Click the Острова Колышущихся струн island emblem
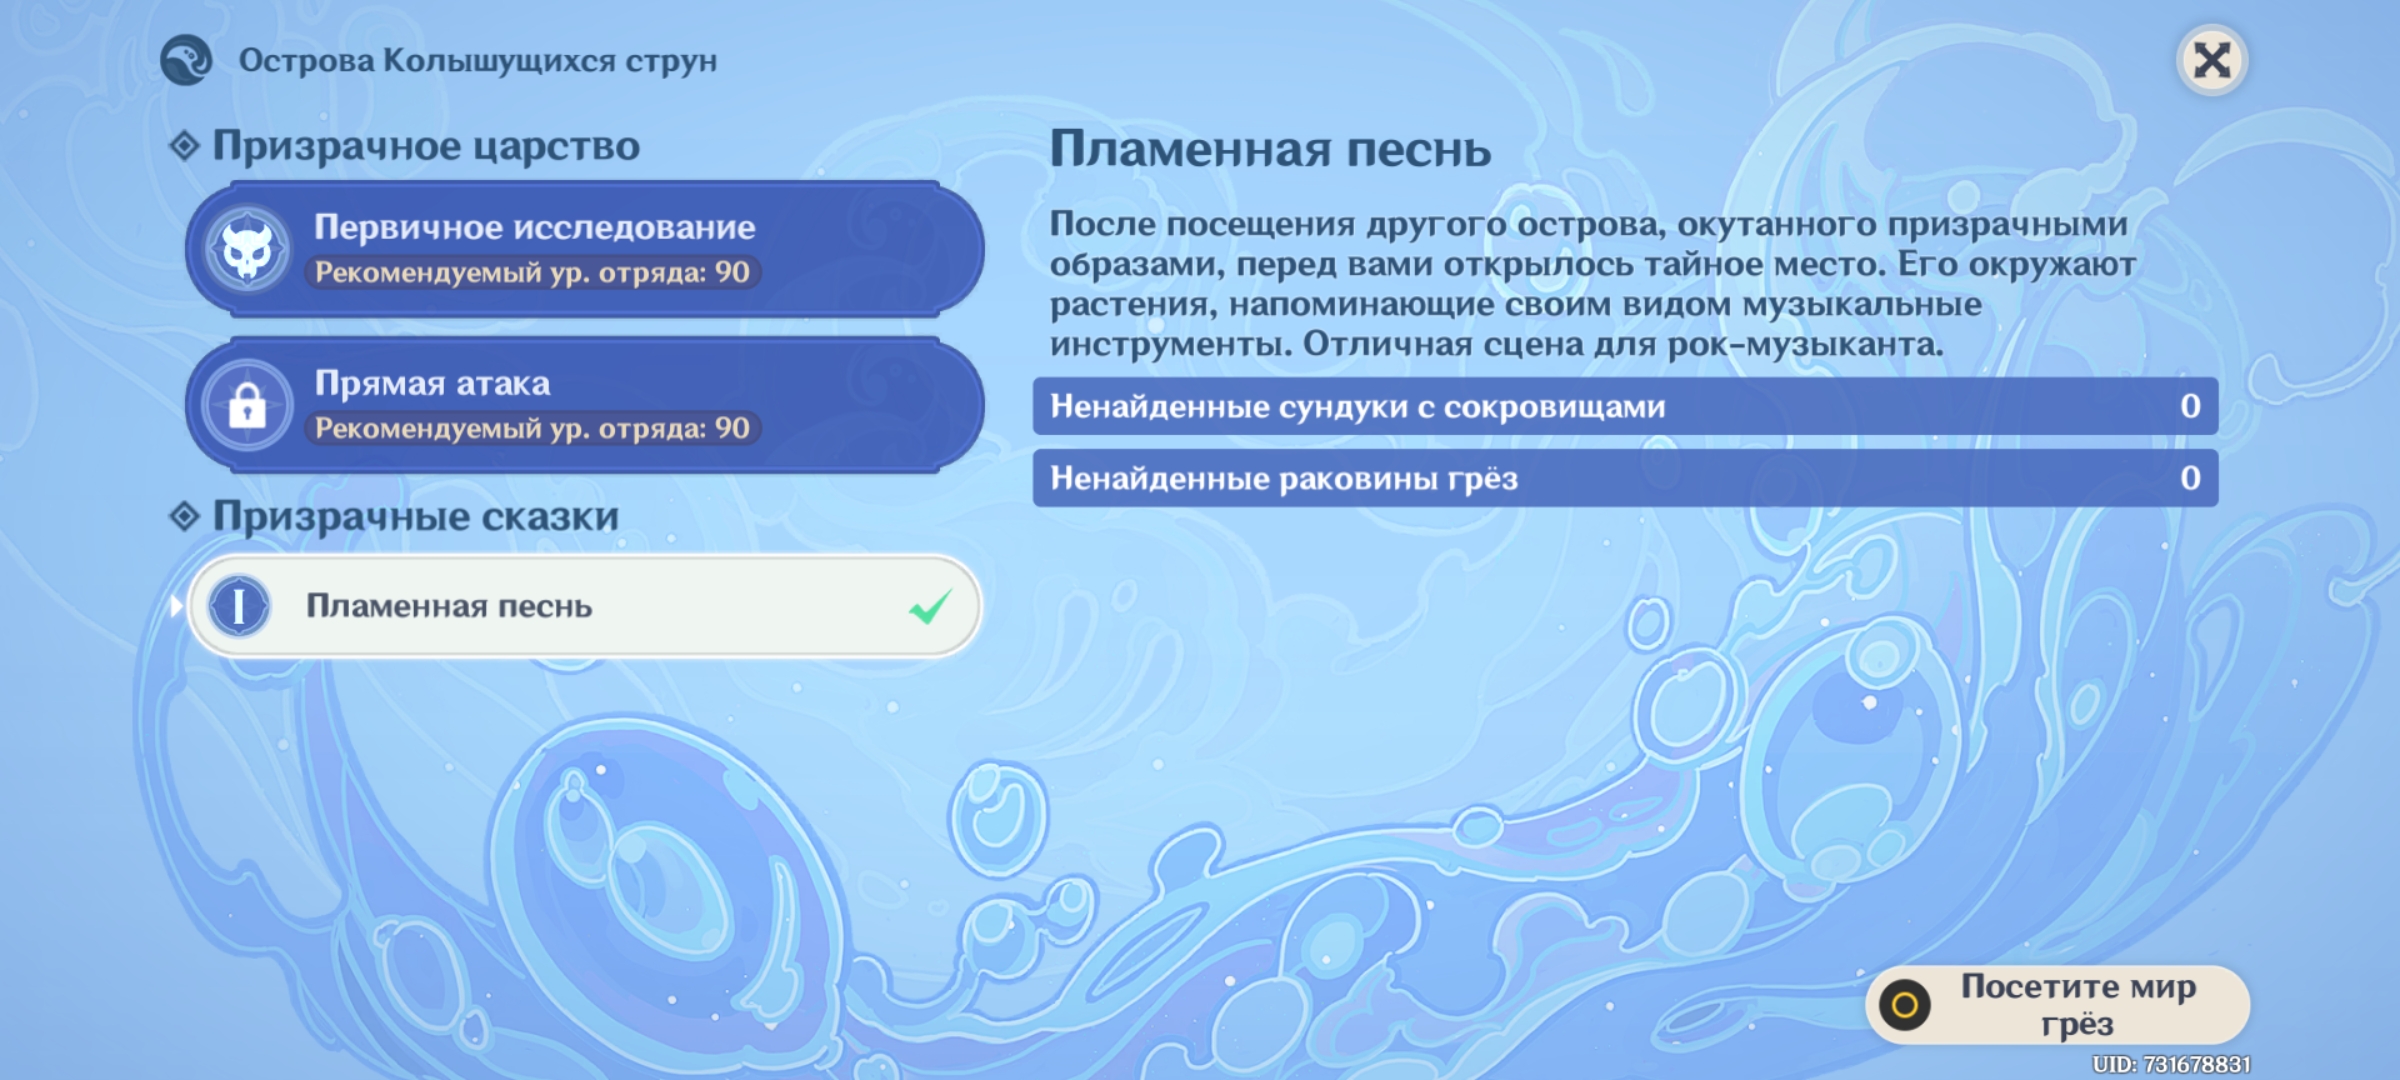 (x=187, y=60)
